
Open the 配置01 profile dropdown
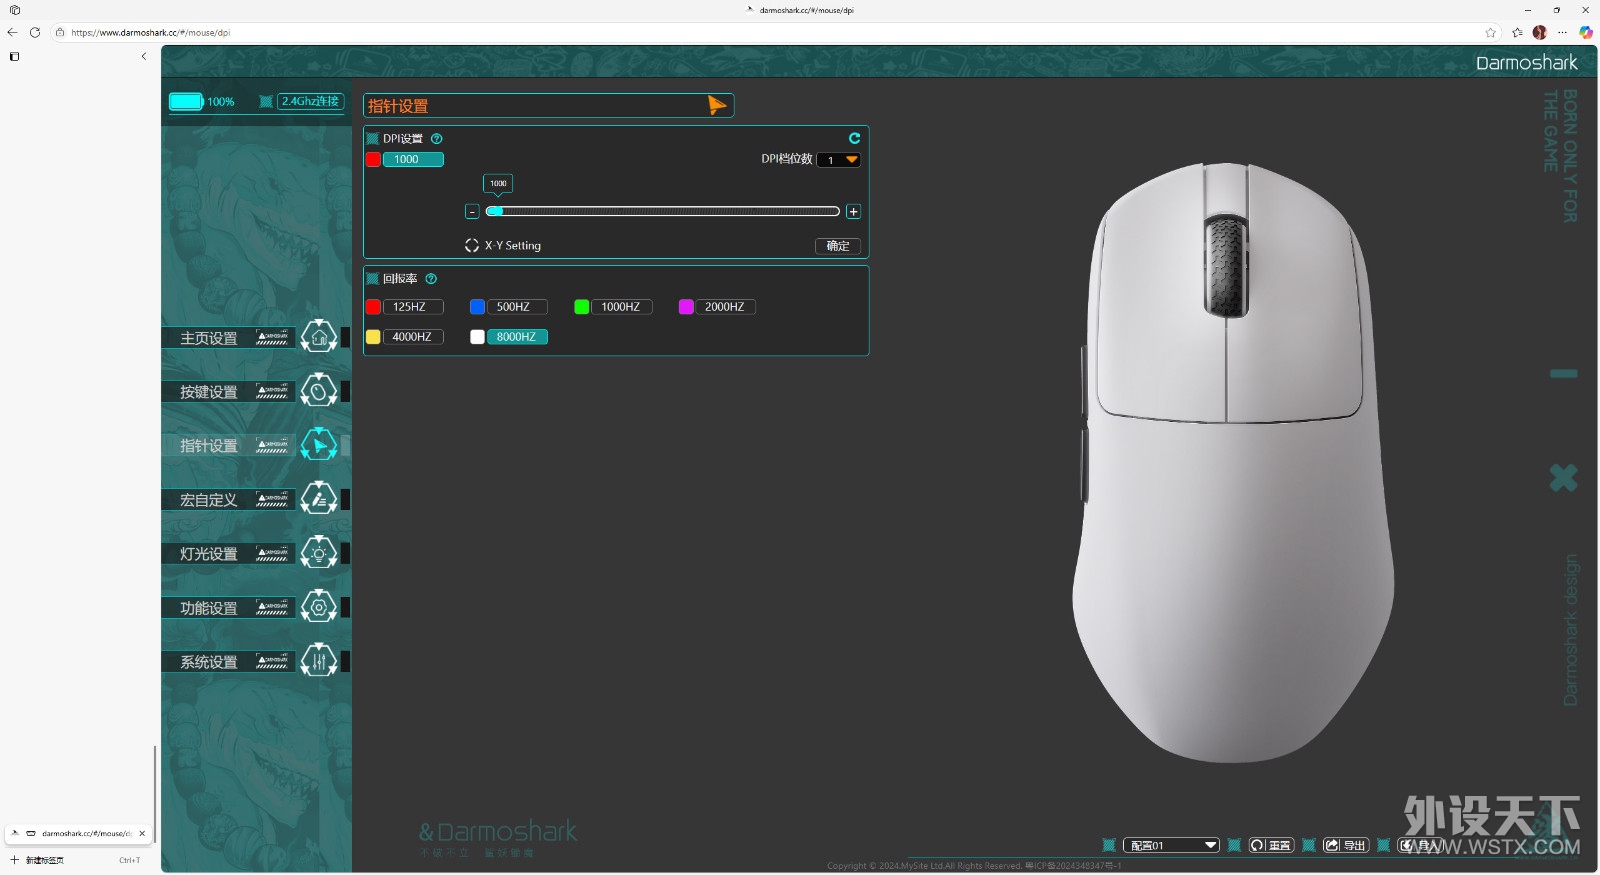[1171, 845]
